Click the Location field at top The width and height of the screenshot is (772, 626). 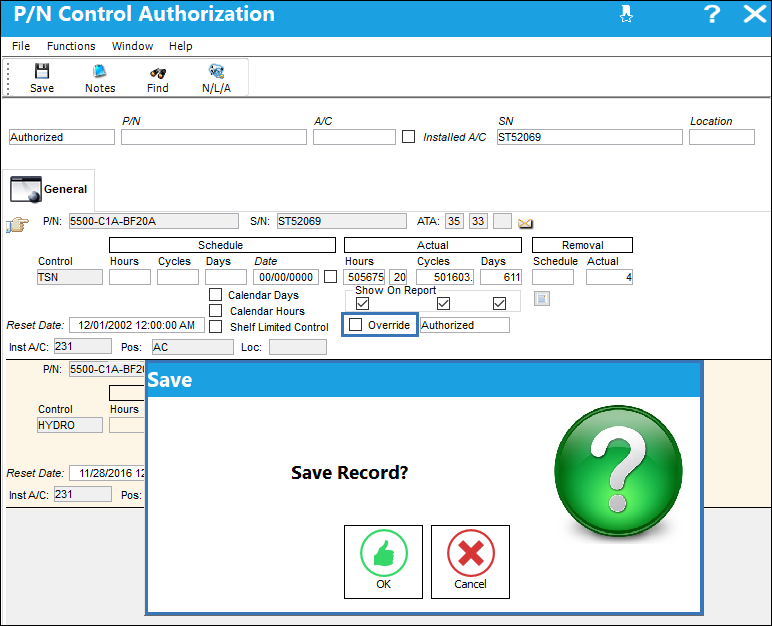tap(722, 137)
